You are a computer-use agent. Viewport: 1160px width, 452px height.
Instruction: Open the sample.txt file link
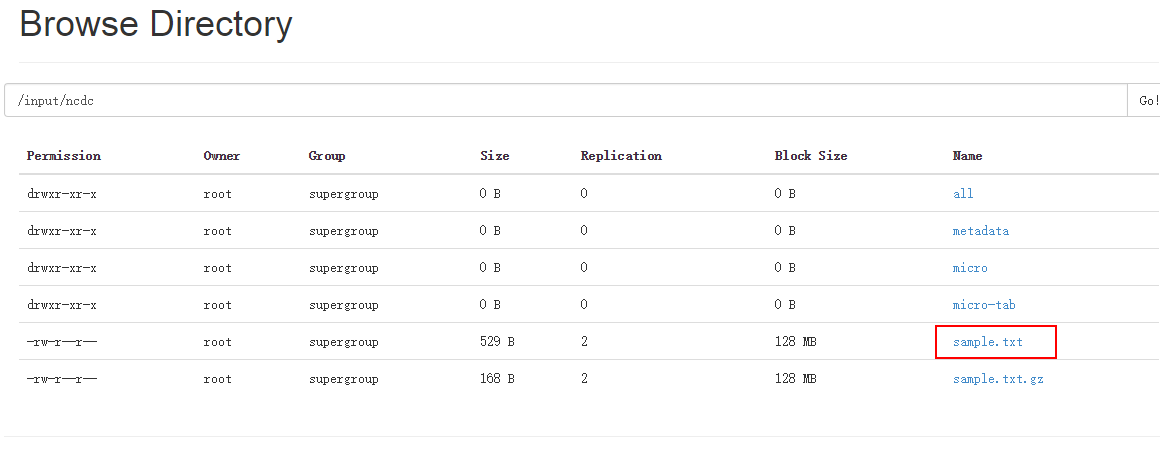(988, 342)
